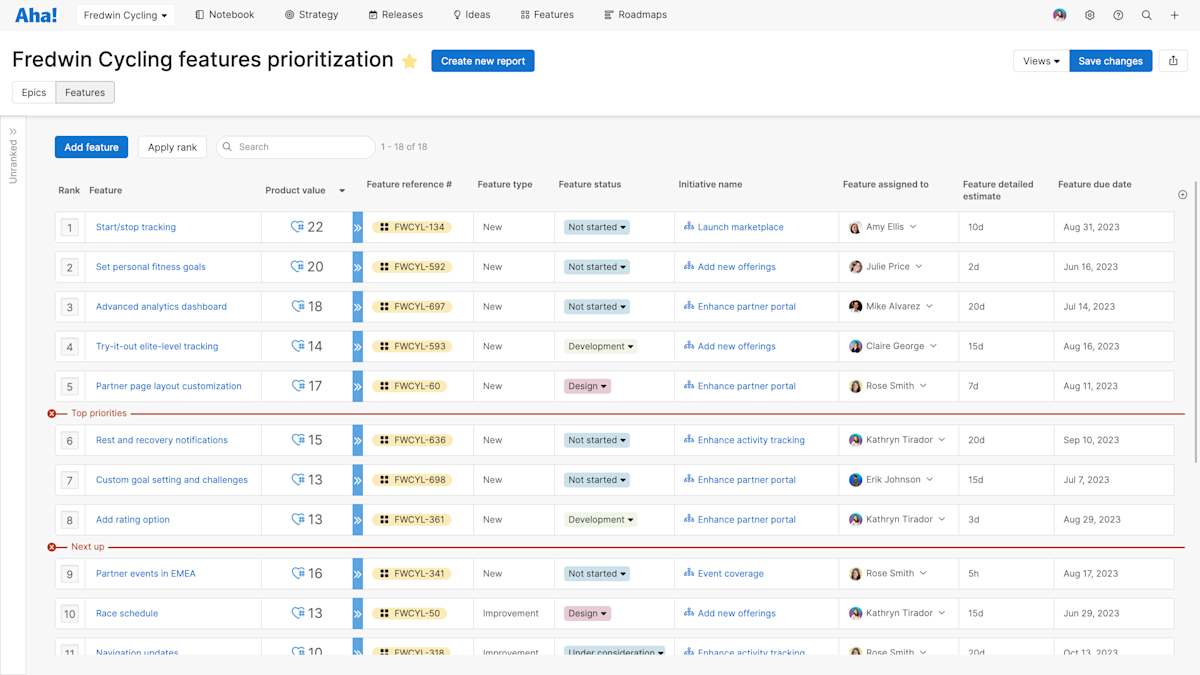Open the Views dropdown
The height and width of the screenshot is (675, 1200).
1041,61
